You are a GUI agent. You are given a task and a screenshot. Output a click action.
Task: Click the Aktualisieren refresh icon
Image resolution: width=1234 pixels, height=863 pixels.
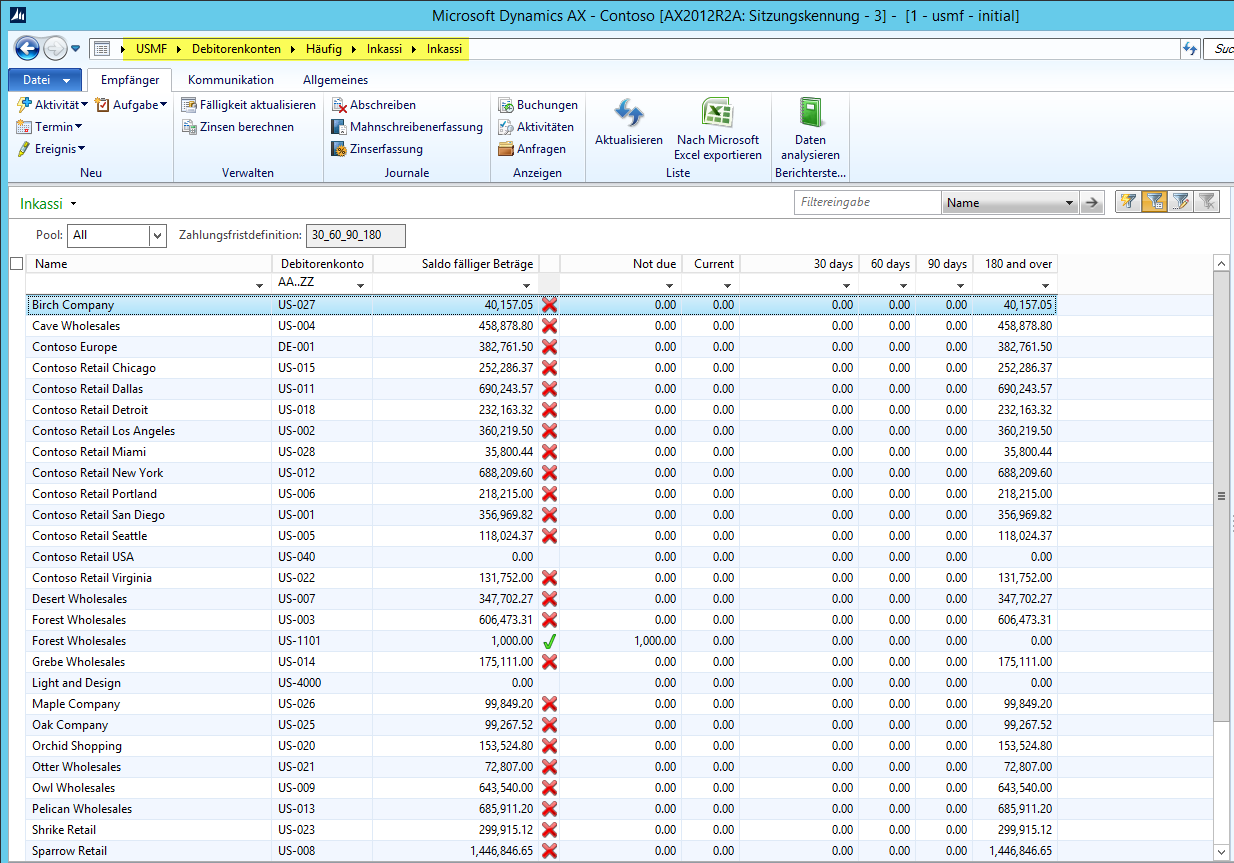[628, 113]
